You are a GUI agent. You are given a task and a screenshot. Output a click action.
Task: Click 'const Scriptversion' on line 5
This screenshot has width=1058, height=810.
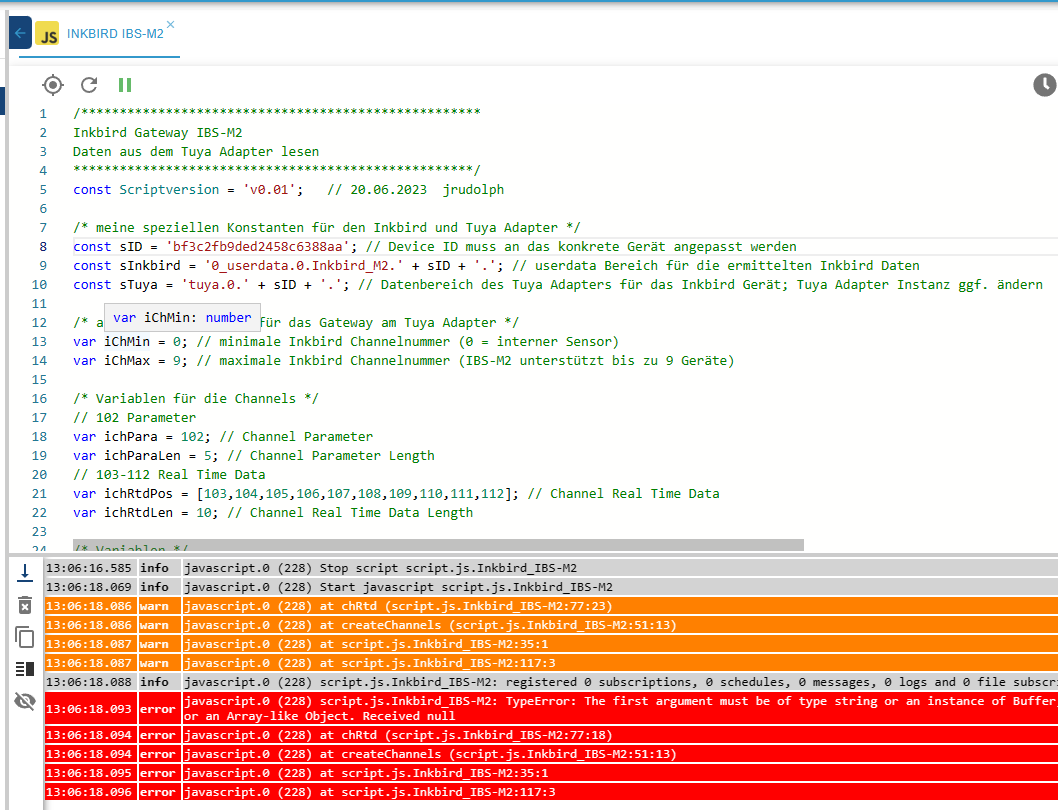click(146, 190)
